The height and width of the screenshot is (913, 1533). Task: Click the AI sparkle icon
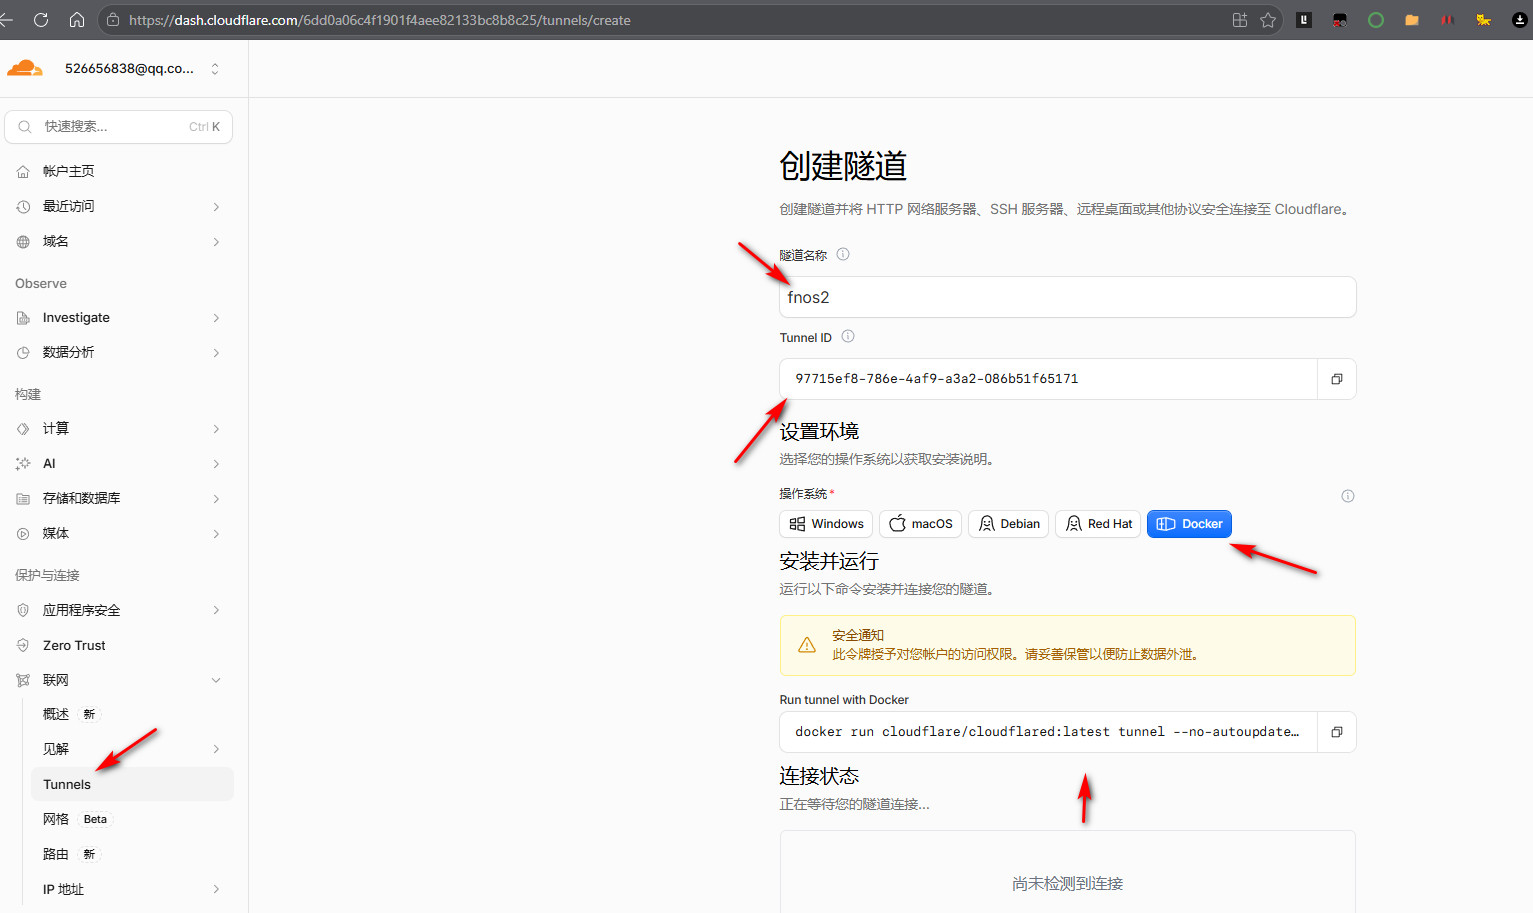[23, 464]
